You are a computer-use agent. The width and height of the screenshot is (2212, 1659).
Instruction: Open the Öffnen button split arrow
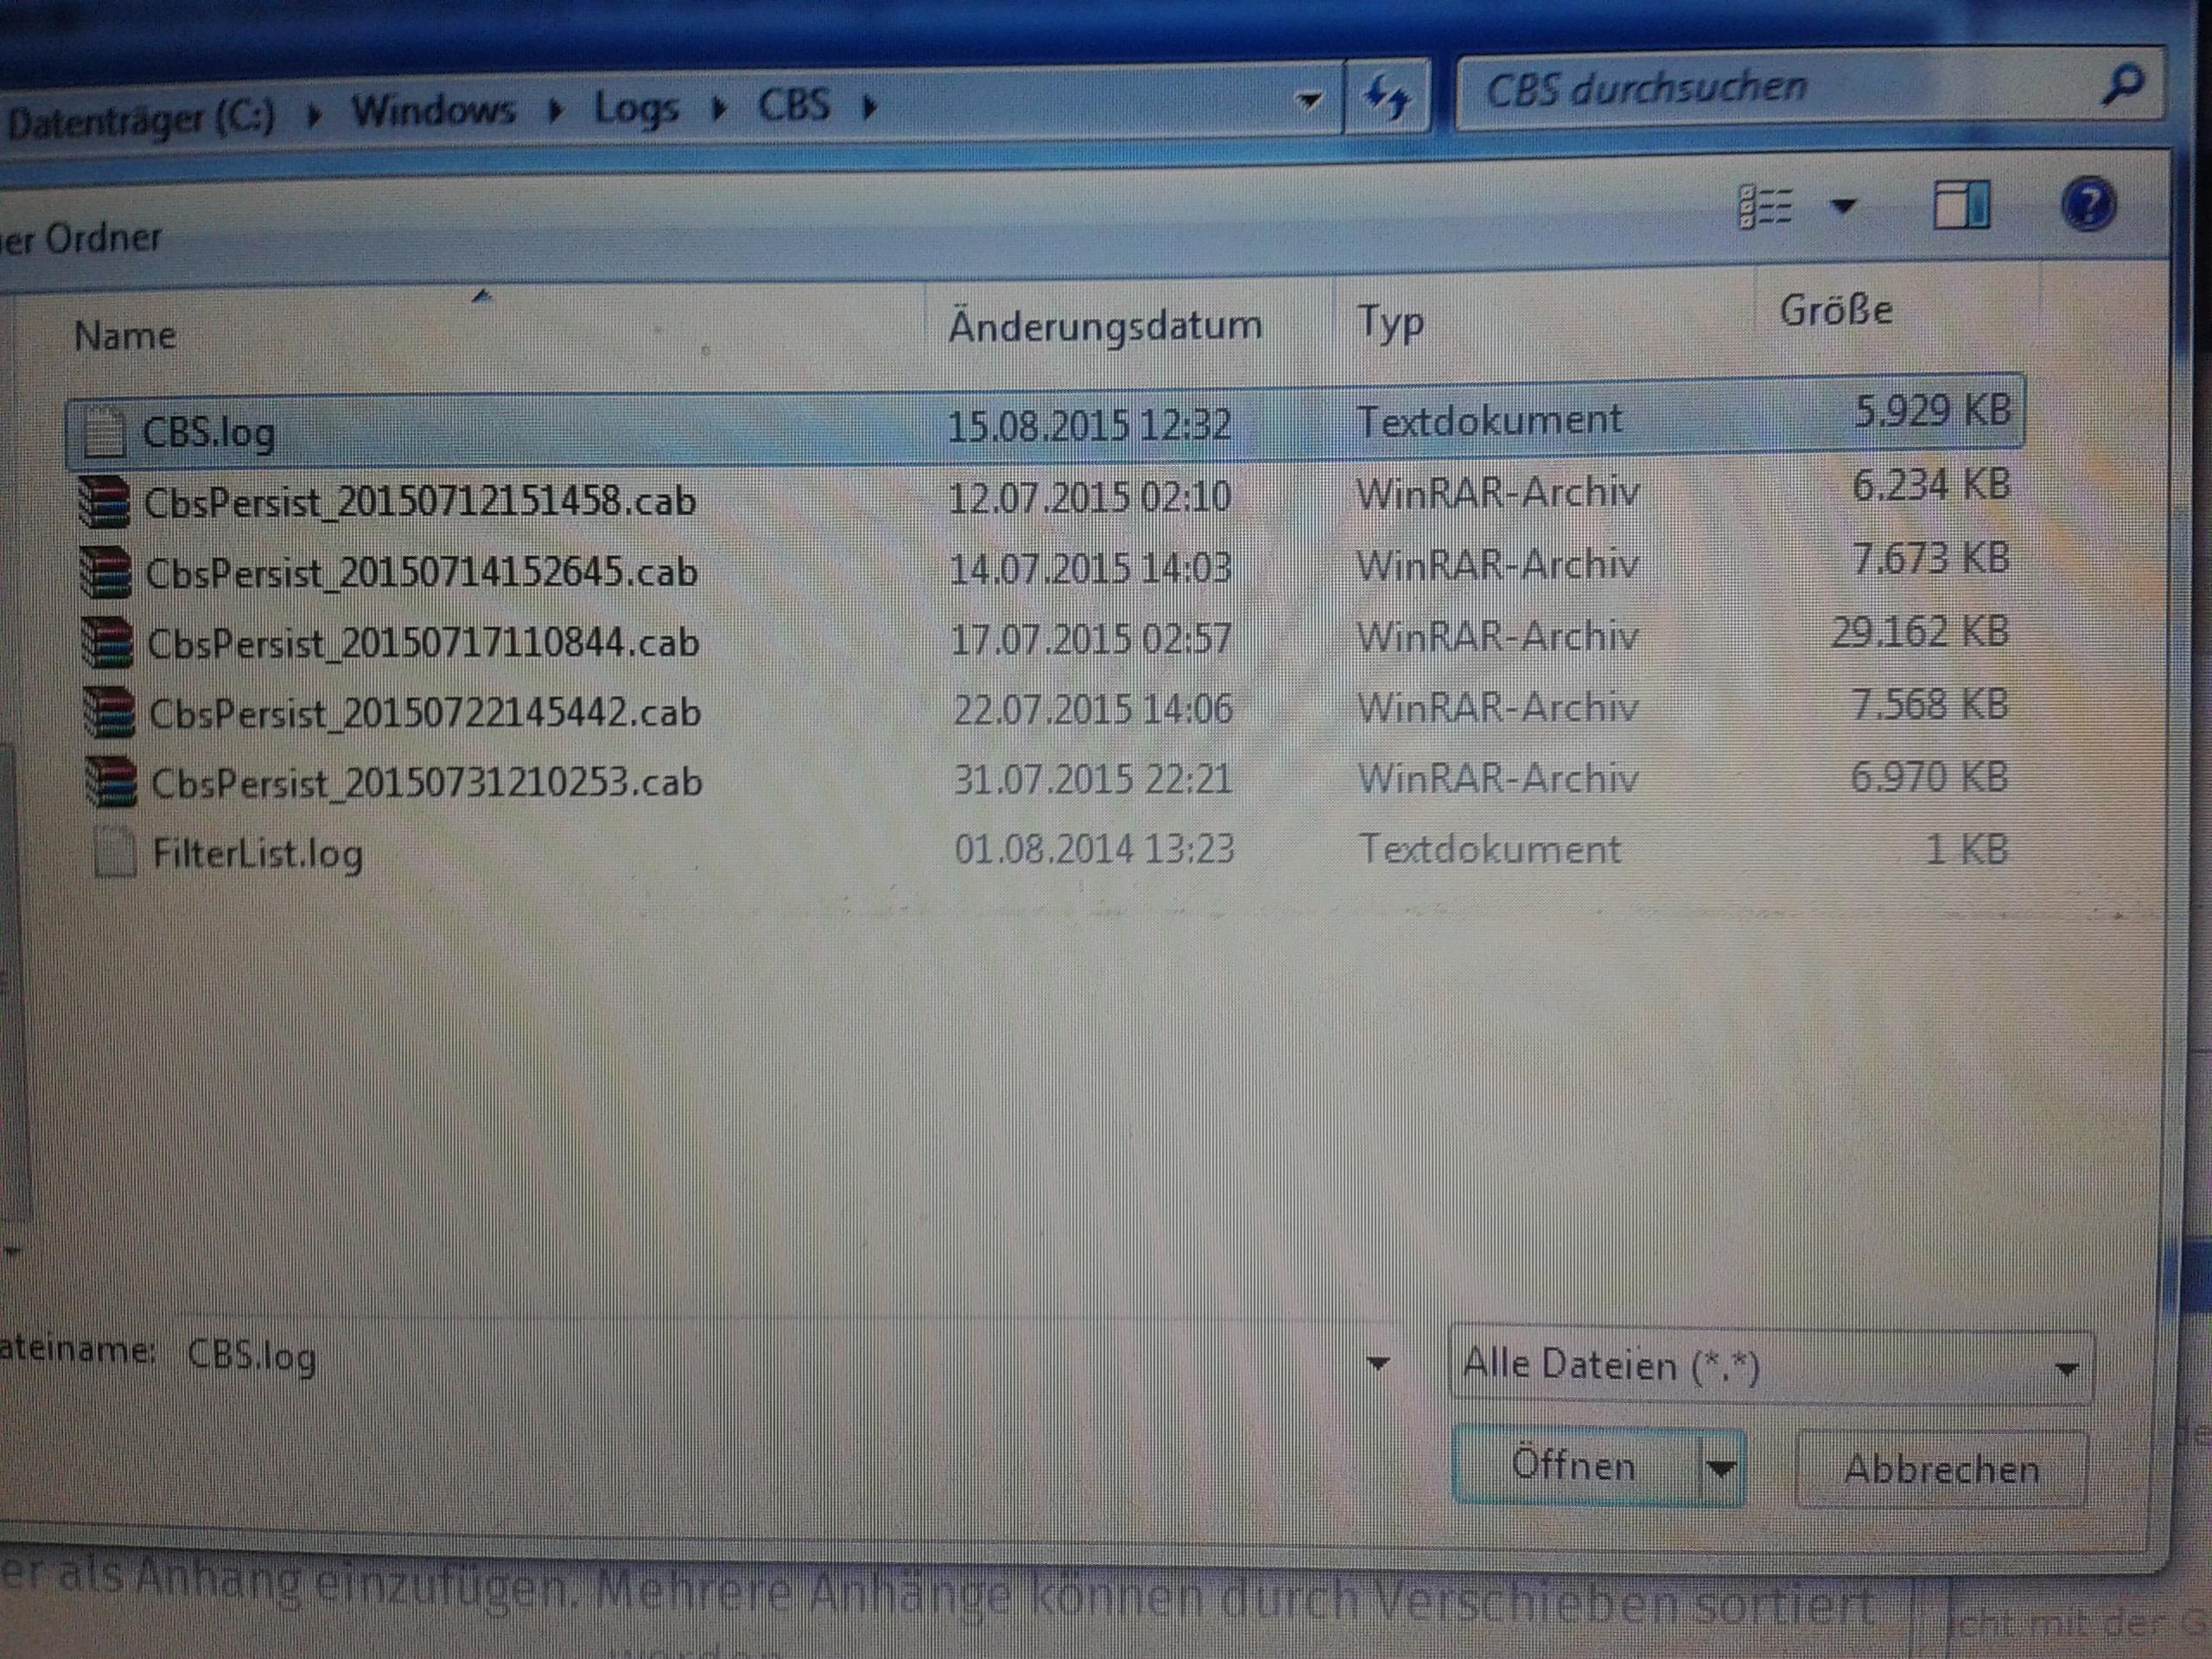(1720, 1468)
